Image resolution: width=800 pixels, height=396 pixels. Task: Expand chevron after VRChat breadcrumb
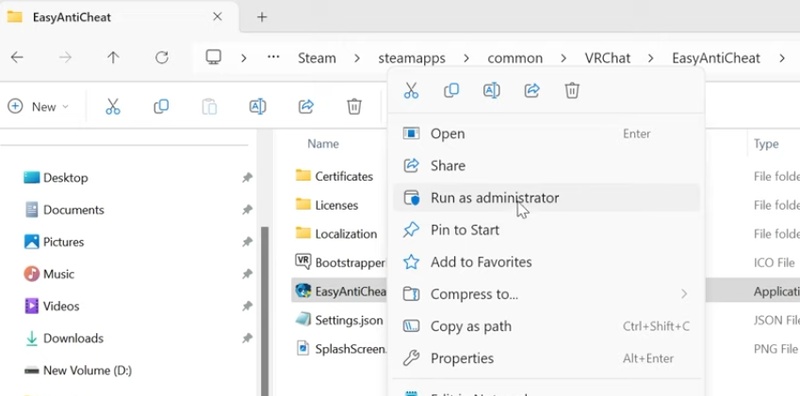tap(651, 59)
